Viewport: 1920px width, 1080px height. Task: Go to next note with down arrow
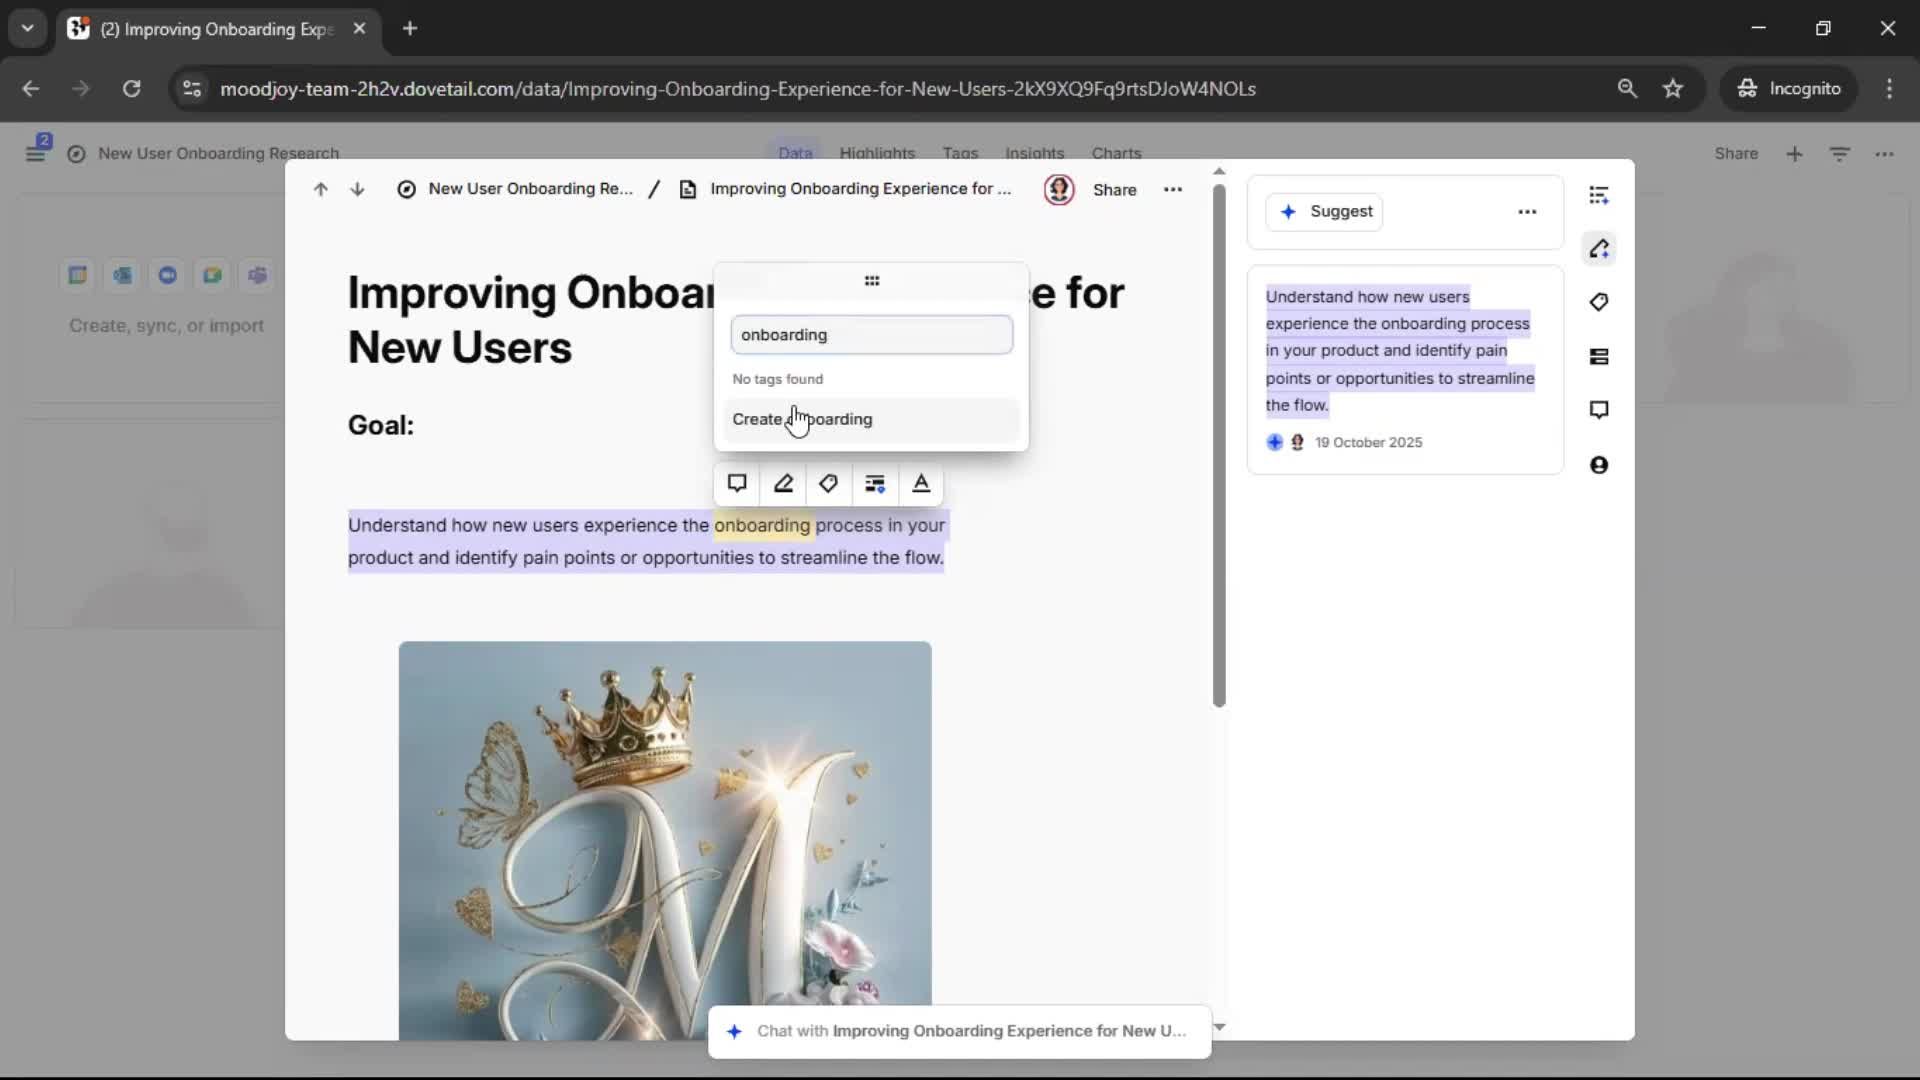click(x=357, y=189)
